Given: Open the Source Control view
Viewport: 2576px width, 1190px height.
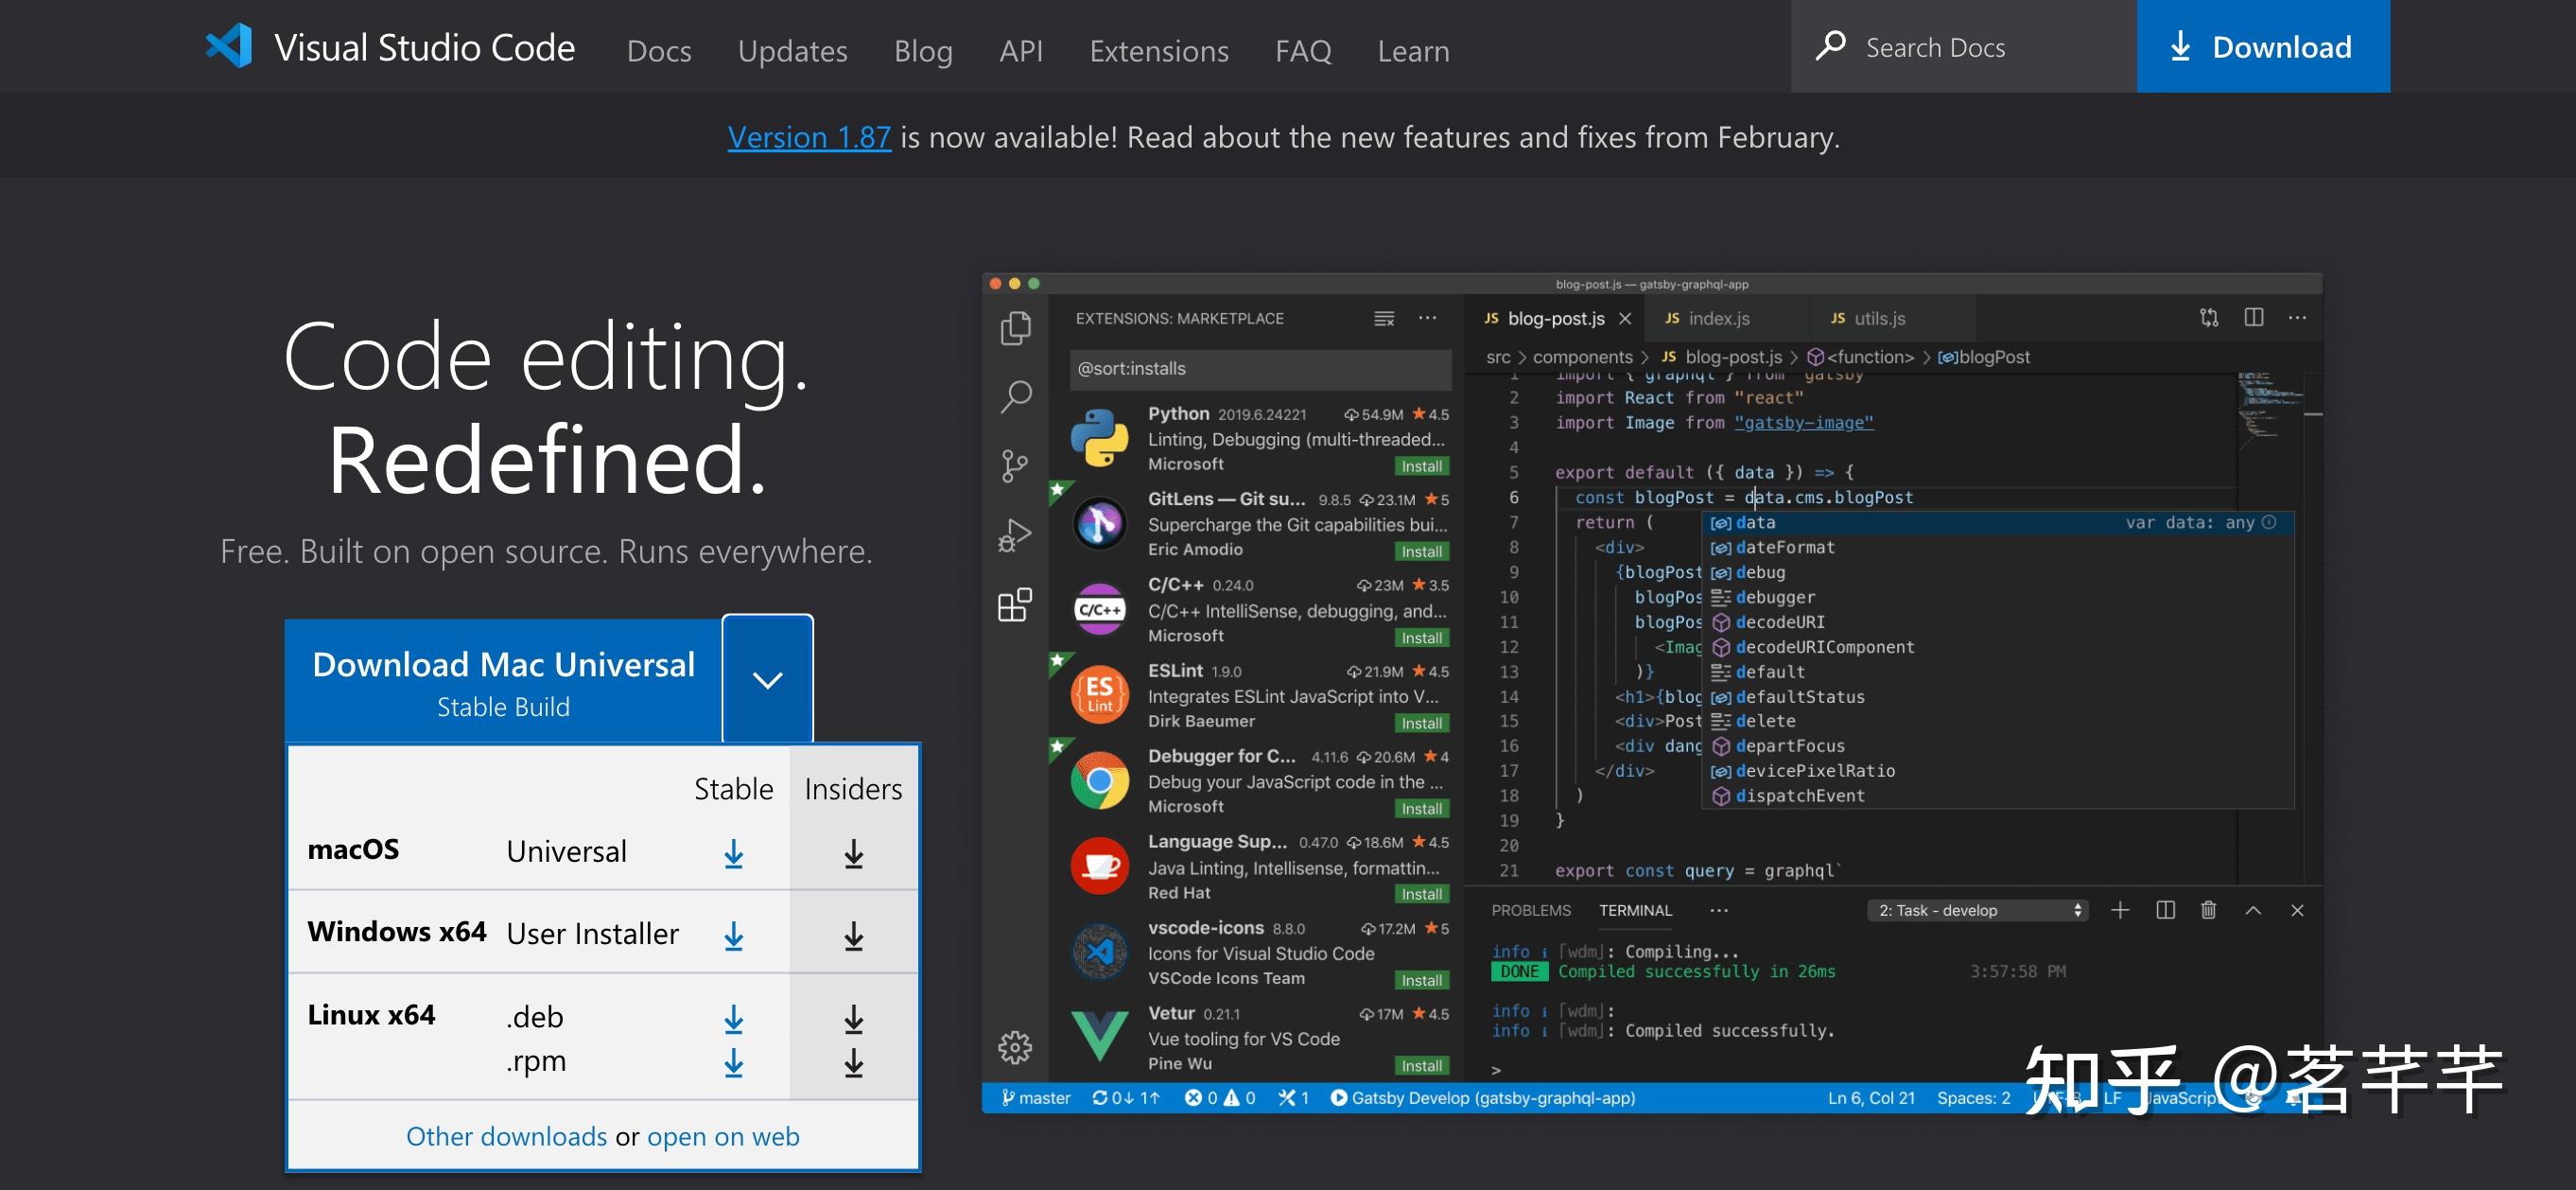Looking at the screenshot, I should click(x=1015, y=466).
